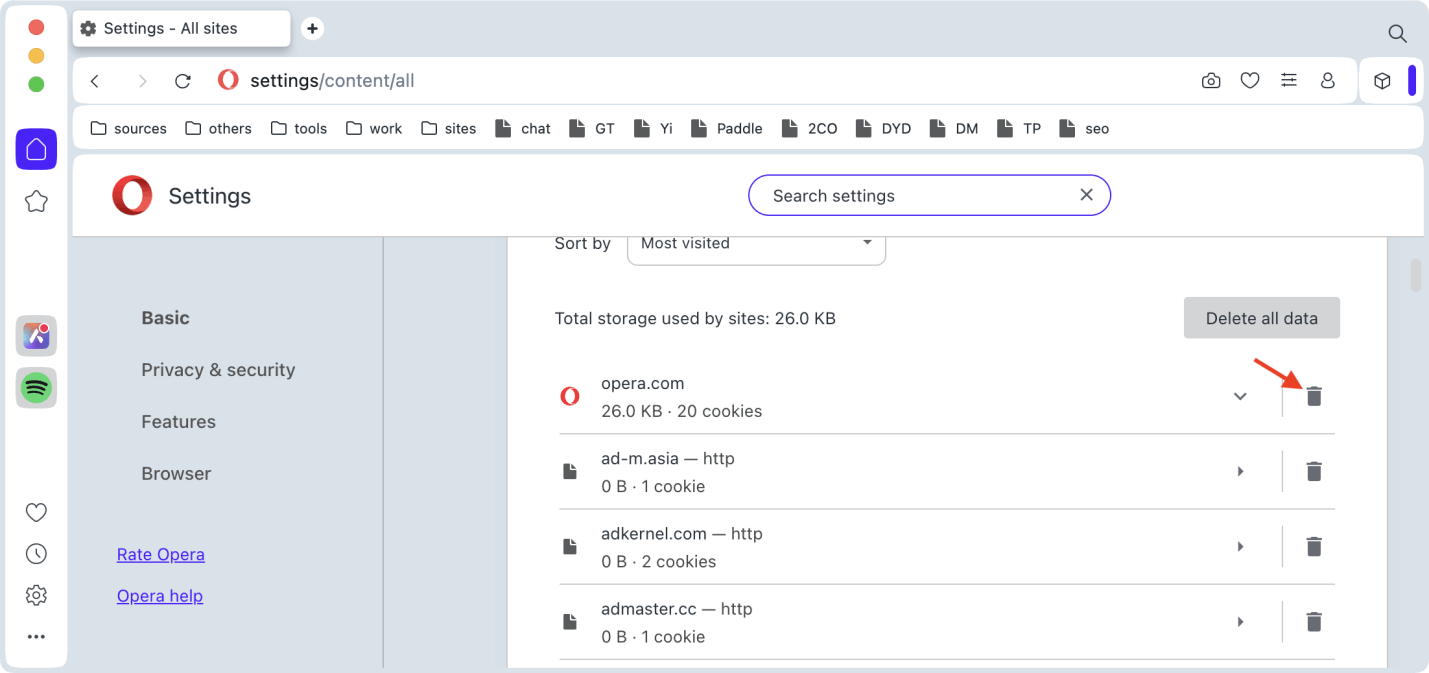Click the heart bookmark icon in address bar

1250,81
